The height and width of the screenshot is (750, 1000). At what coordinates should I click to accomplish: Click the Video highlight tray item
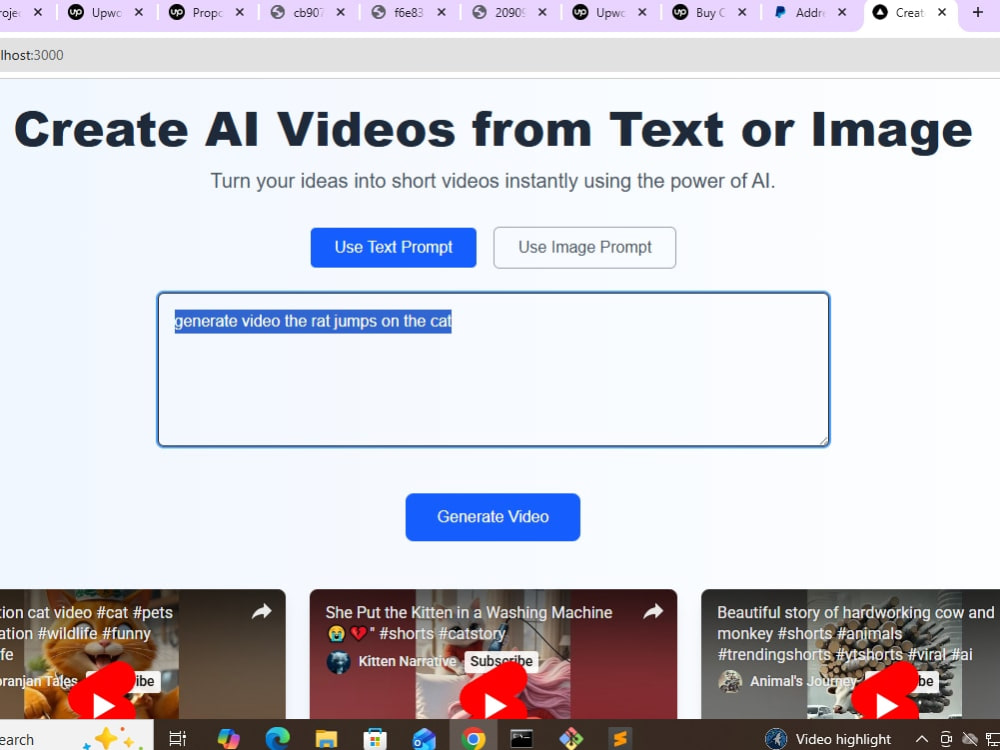[x=828, y=739]
